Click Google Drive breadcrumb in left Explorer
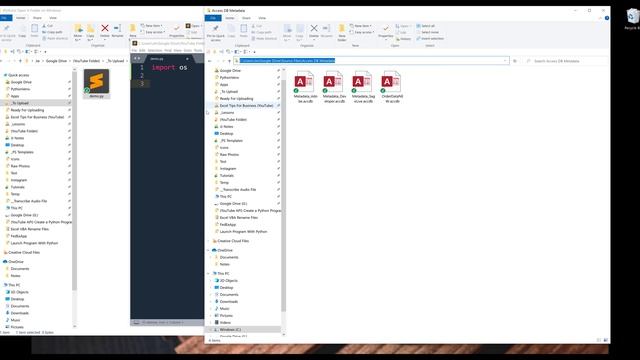 pyautogui.click(x=56, y=61)
